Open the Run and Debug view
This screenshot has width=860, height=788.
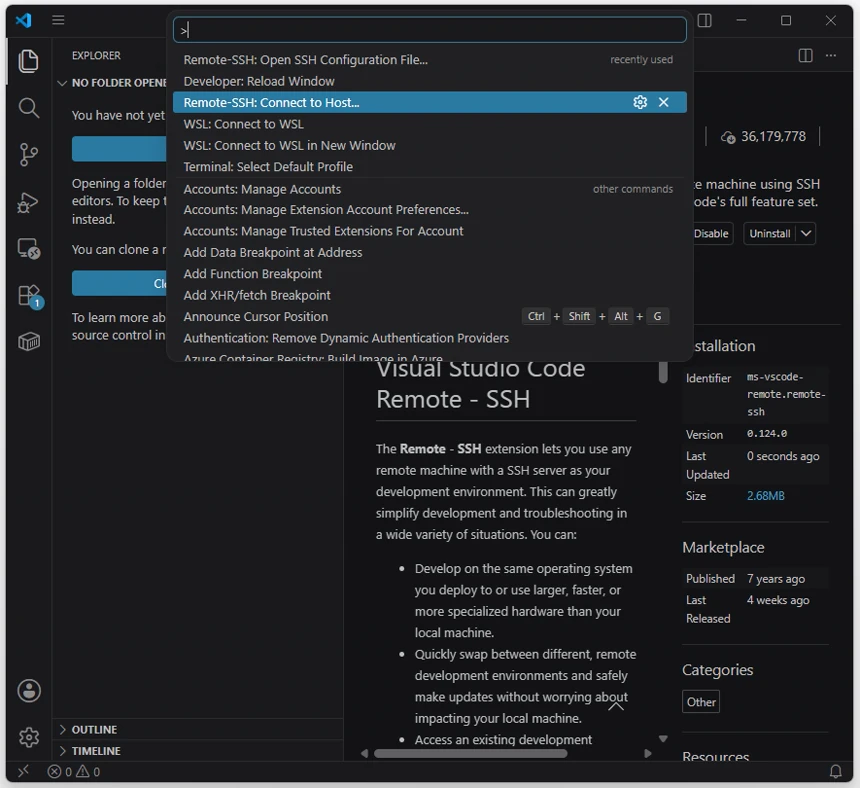(x=29, y=202)
